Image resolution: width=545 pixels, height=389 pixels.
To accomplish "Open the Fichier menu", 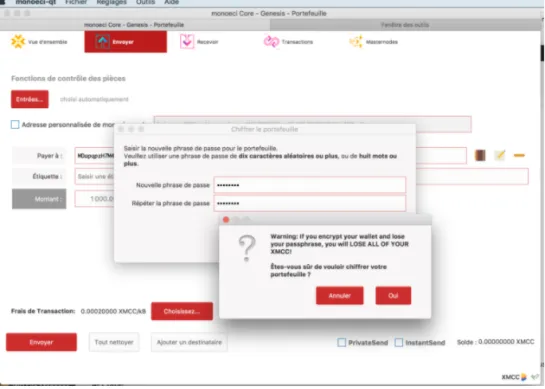I will click(76, 2).
